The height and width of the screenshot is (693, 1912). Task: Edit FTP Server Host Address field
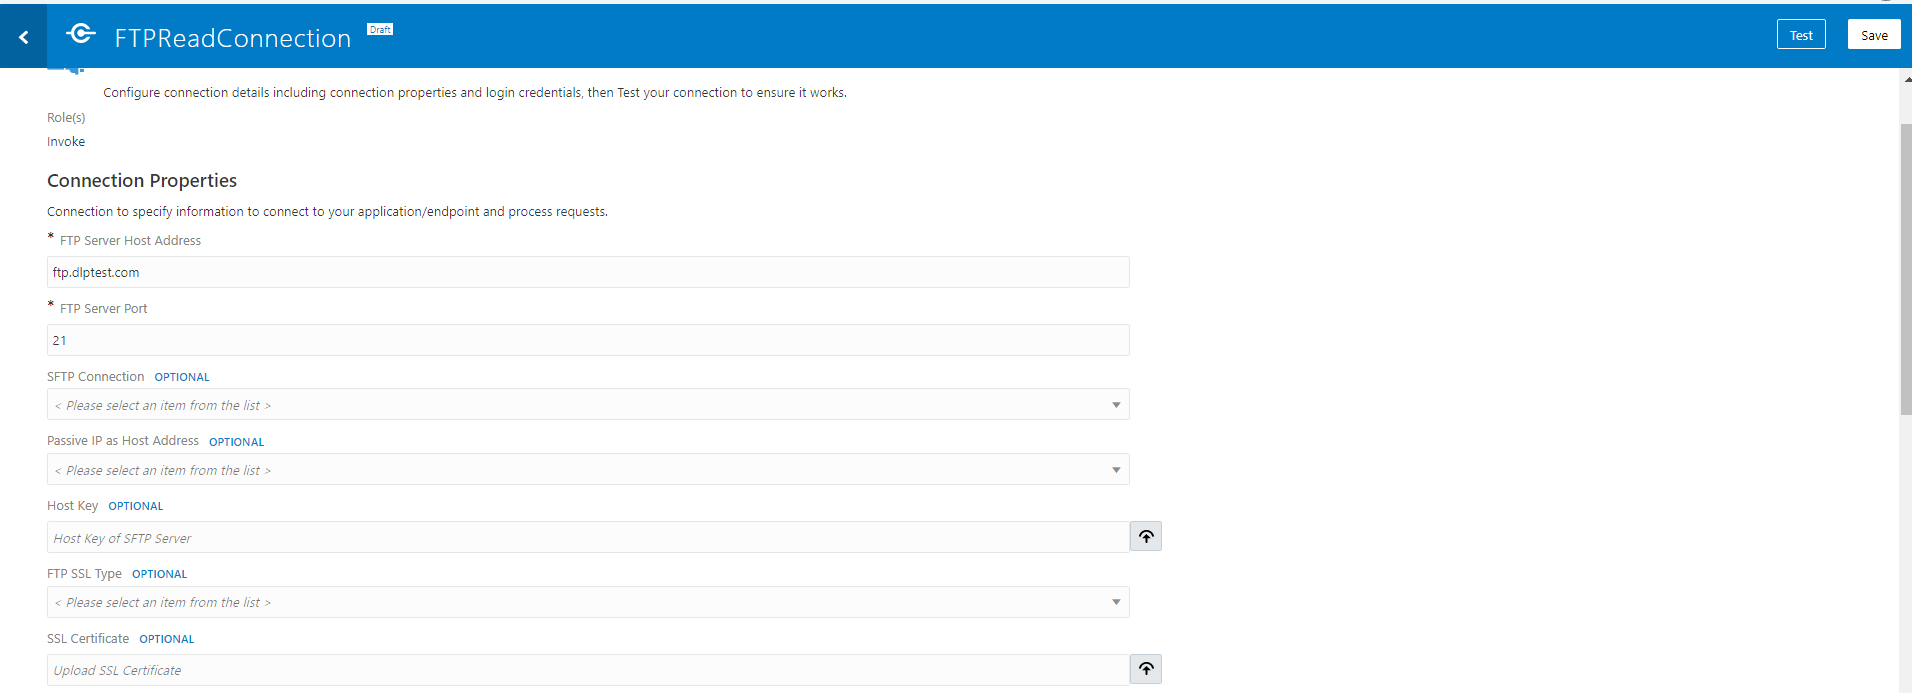(x=588, y=272)
